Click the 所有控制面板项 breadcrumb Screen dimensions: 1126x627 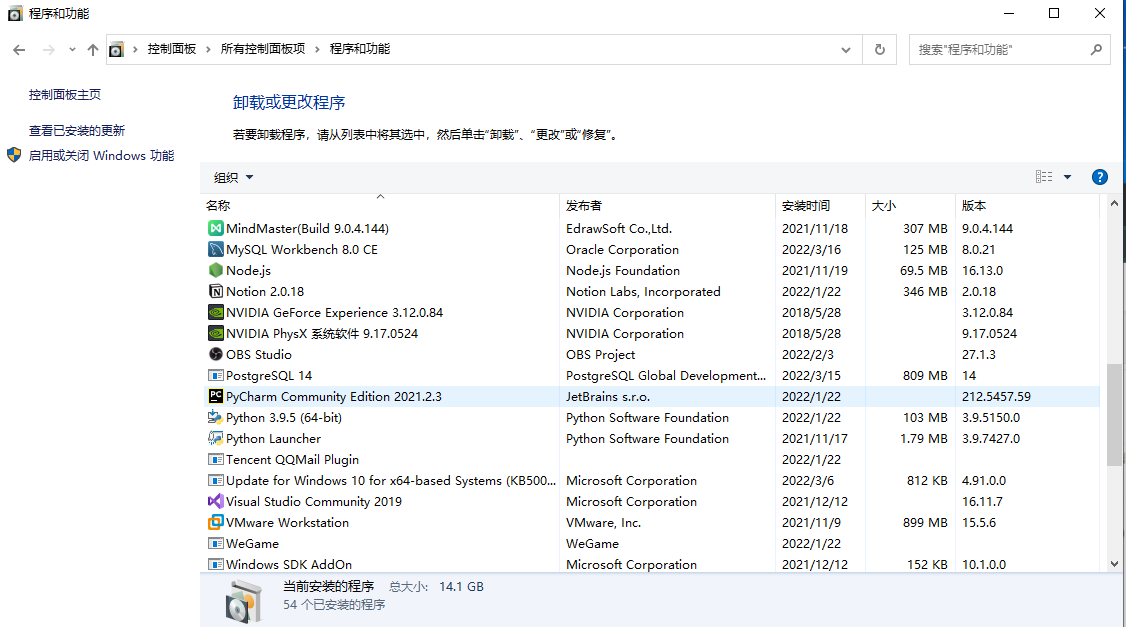click(263, 49)
